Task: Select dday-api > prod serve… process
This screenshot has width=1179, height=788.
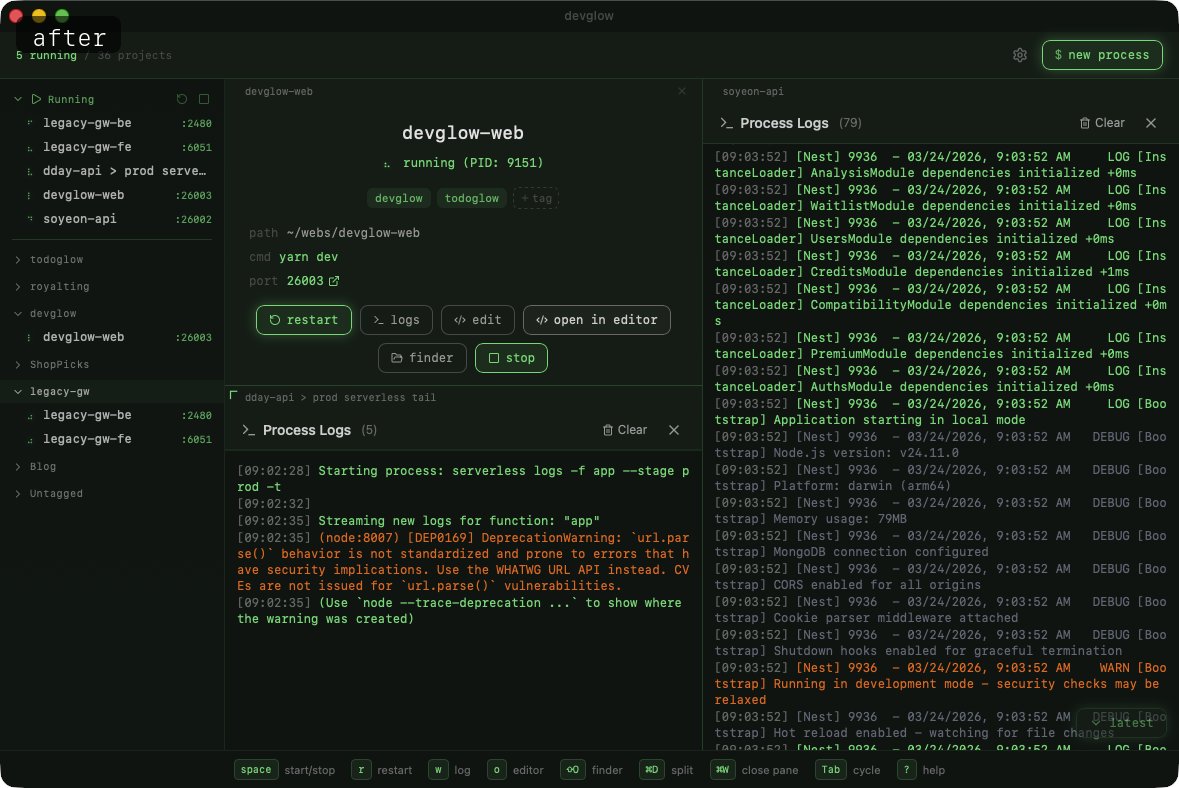Action: 119,171
